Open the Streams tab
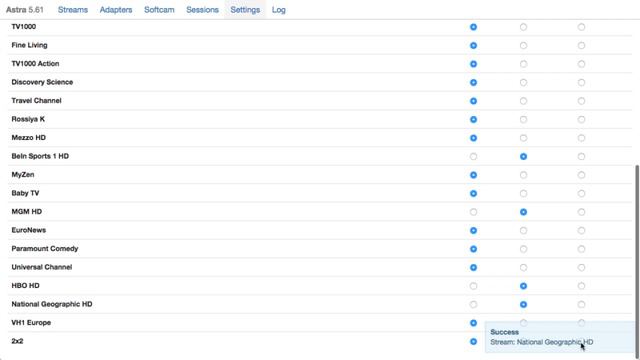Screen dimensions: 640x360 73,10
